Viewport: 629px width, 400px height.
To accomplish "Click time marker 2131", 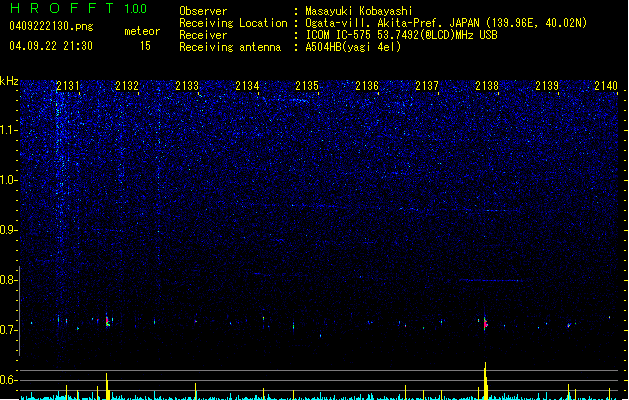I will 67,86.
